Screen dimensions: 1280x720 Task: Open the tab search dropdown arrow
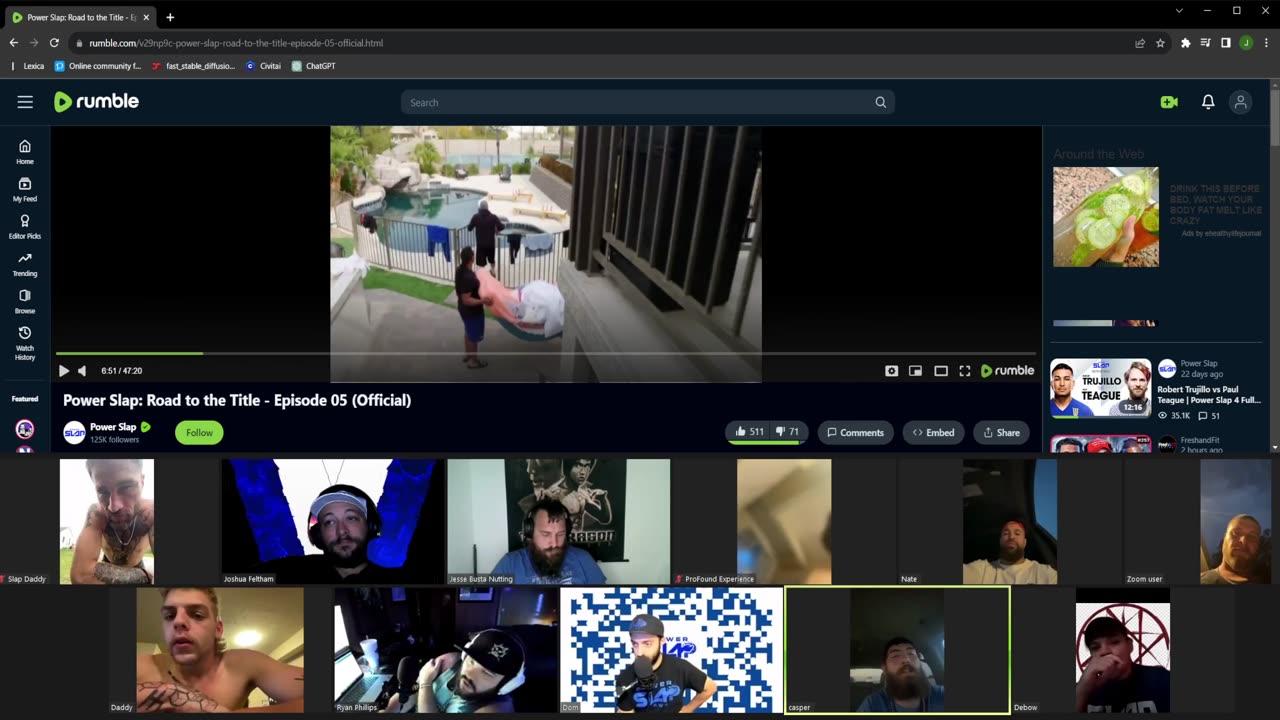coord(1179,11)
